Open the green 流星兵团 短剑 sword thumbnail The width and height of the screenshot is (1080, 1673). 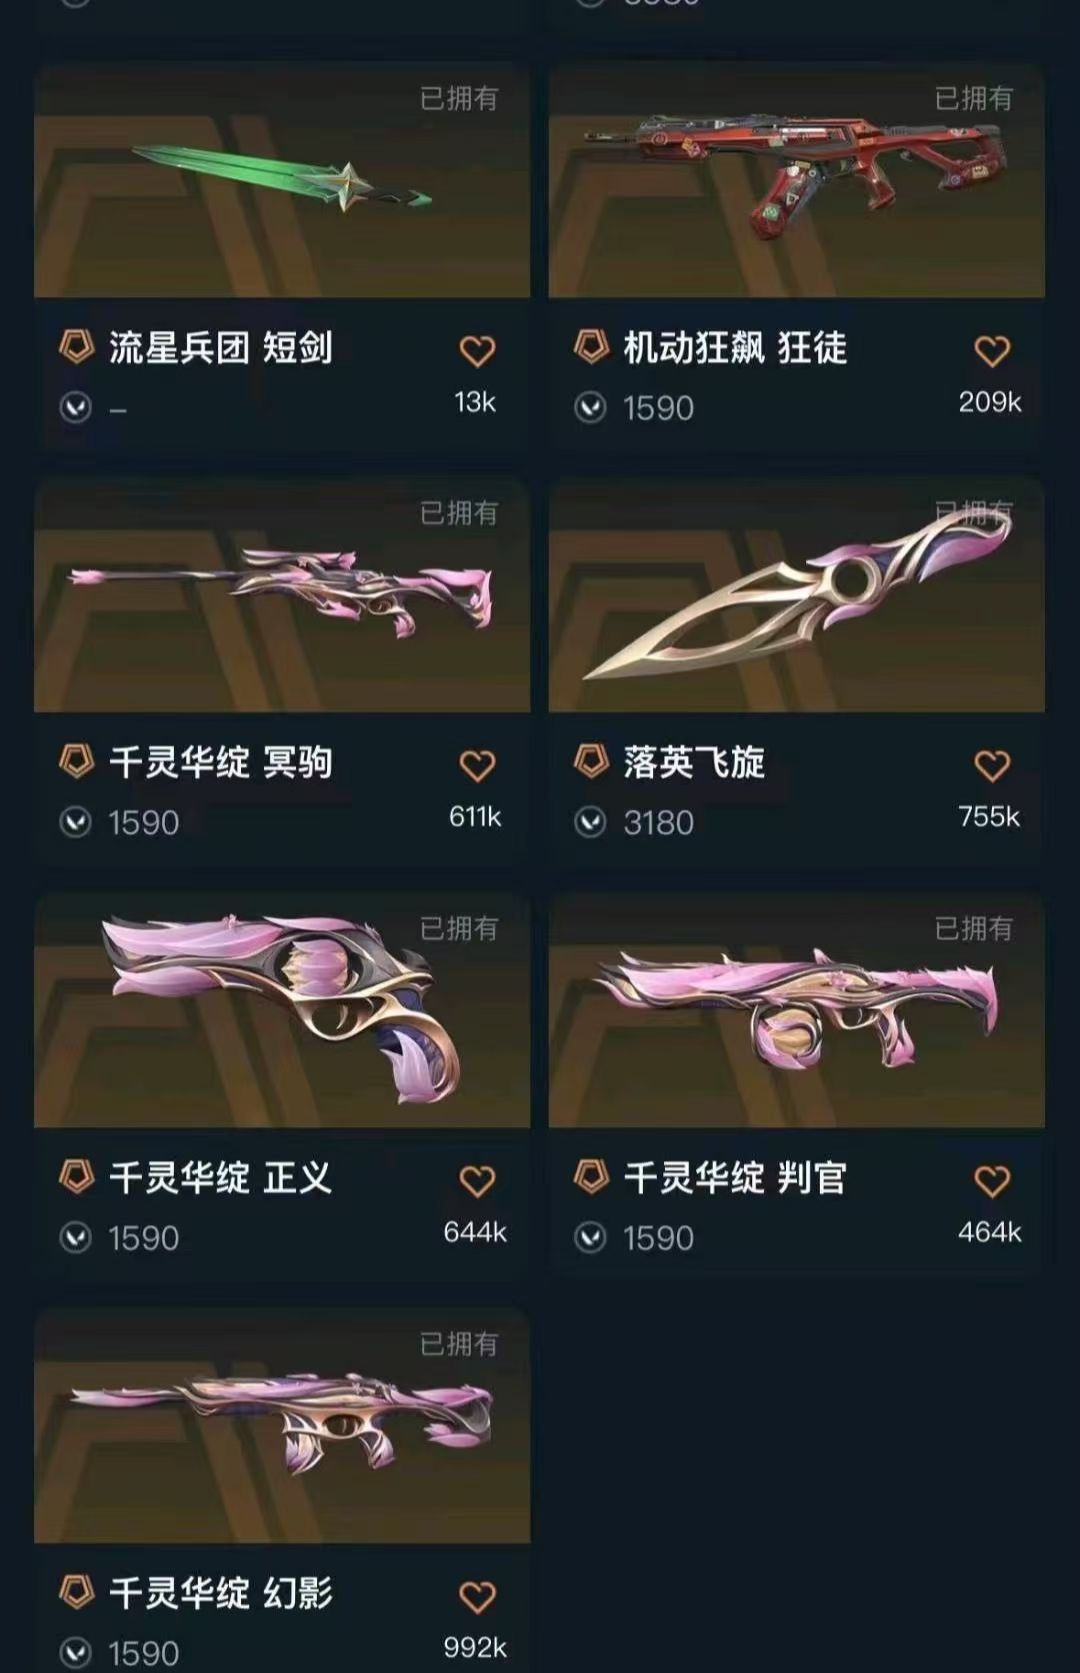(x=282, y=181)
